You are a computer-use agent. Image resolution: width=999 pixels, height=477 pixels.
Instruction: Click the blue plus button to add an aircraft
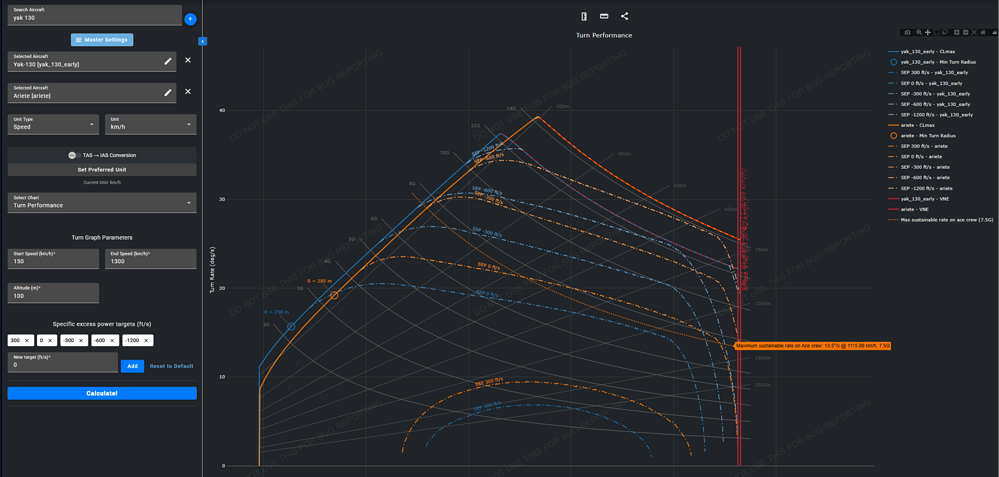point(190,19)
